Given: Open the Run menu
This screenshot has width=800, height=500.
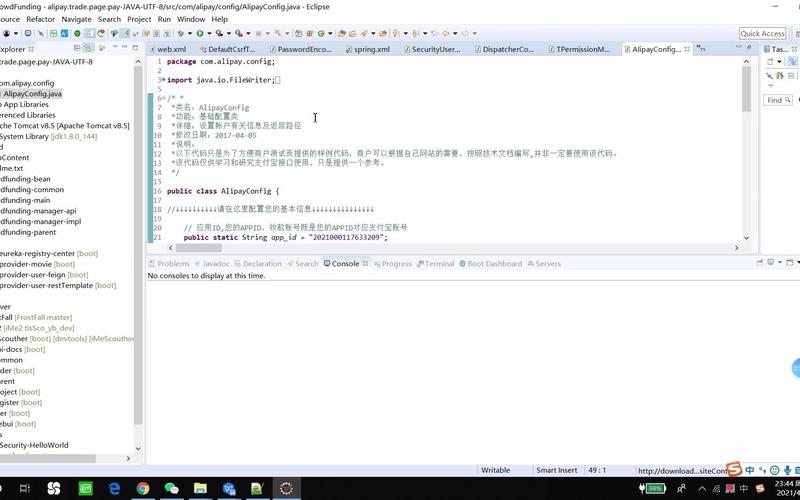Looking at the screenshot, I should point(164,19).
